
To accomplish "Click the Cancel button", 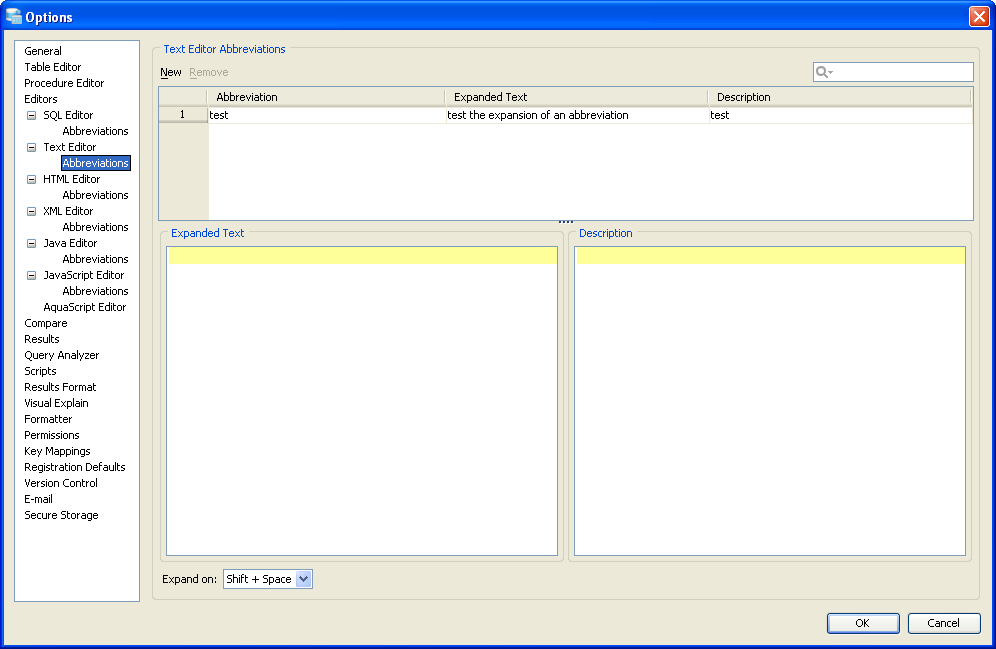I will point(943,623).
